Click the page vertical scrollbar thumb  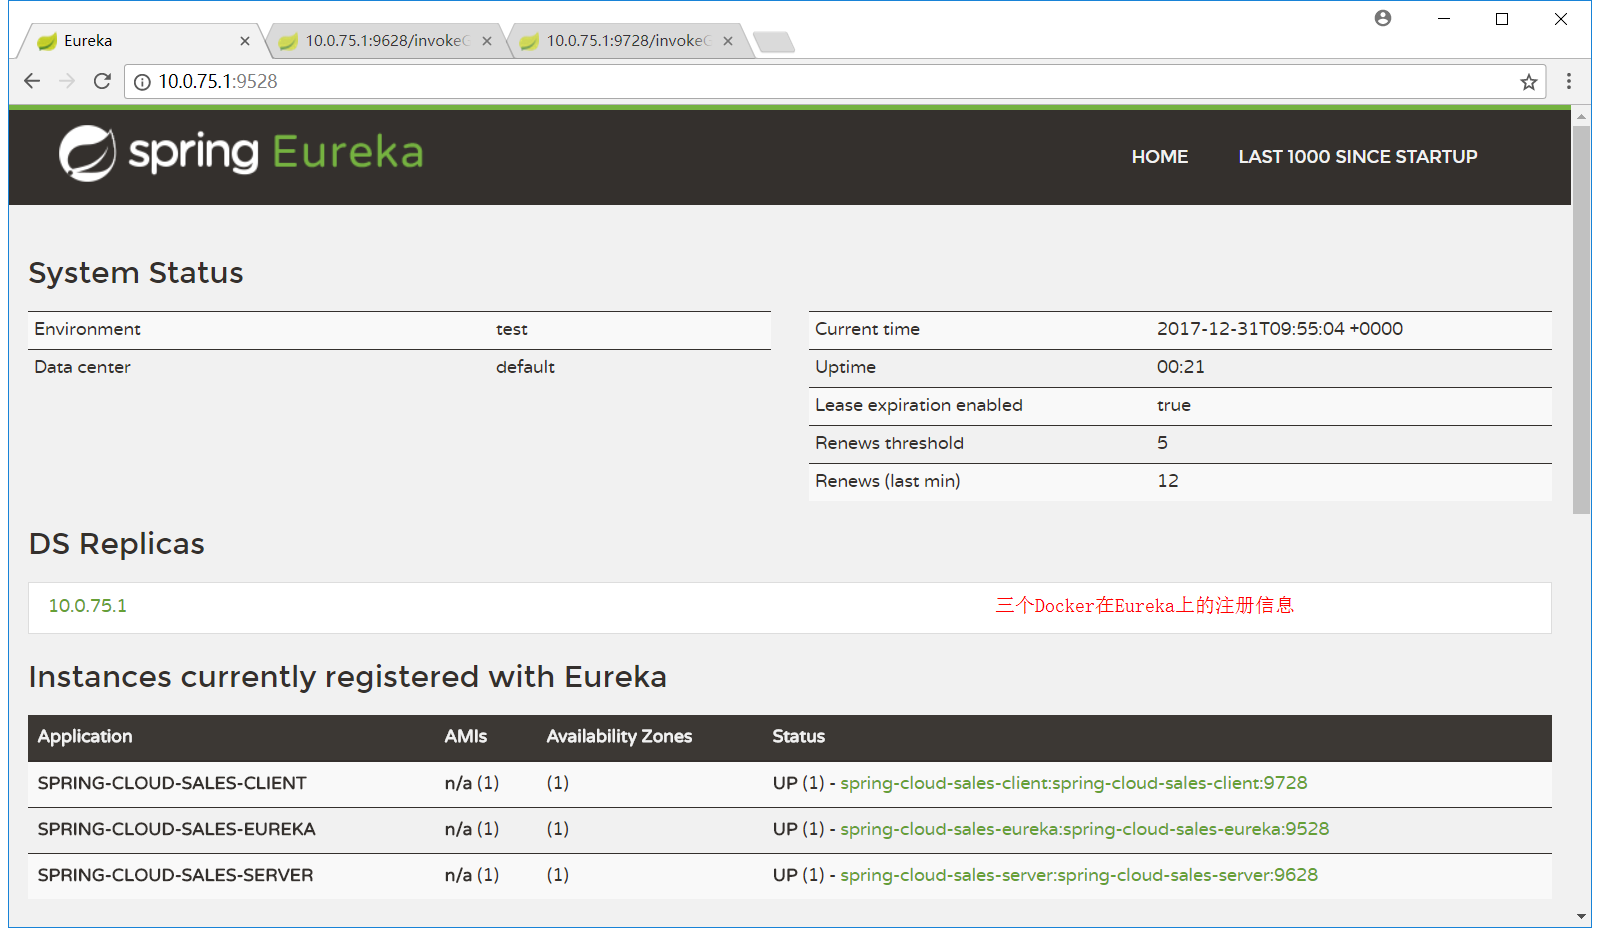1581,319
